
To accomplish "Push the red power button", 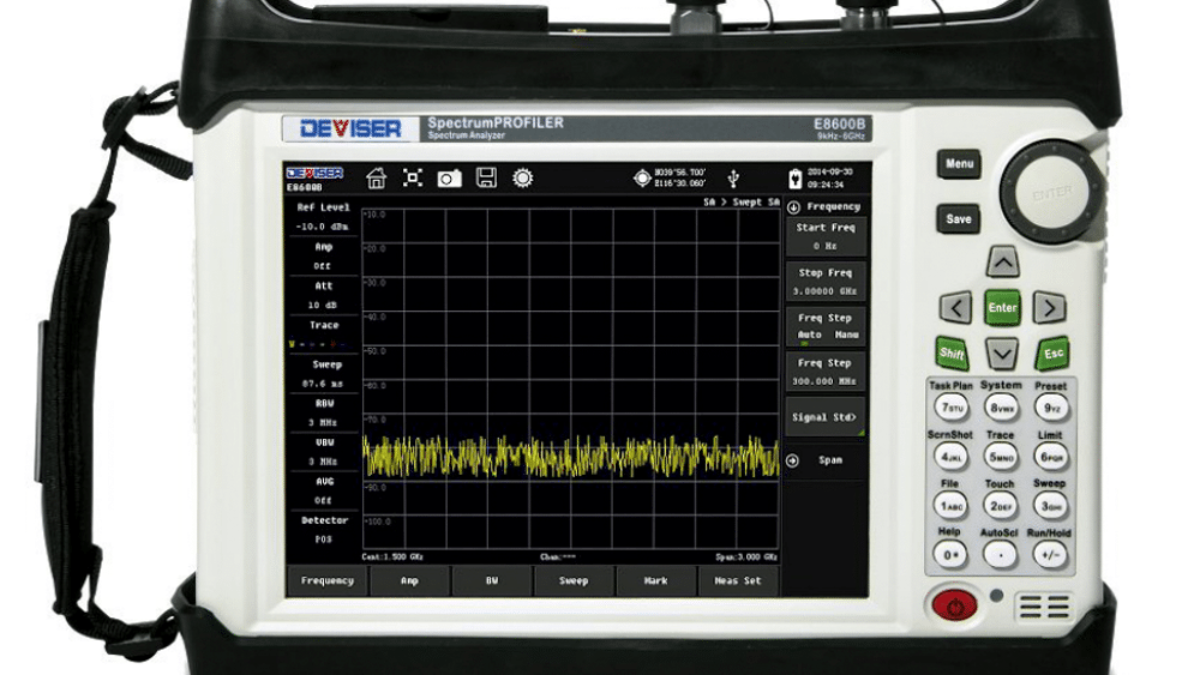I will pos(953,606).
